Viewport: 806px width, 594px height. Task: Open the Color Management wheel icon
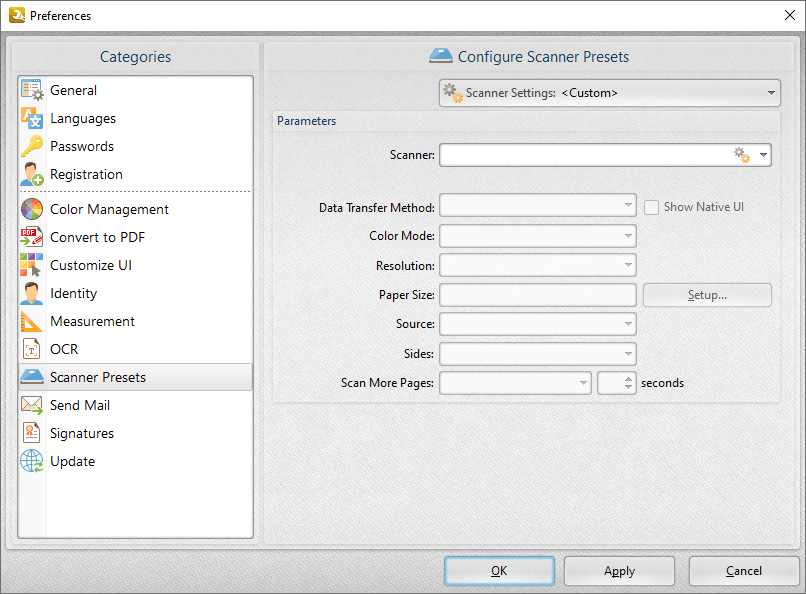pos(32,209)
